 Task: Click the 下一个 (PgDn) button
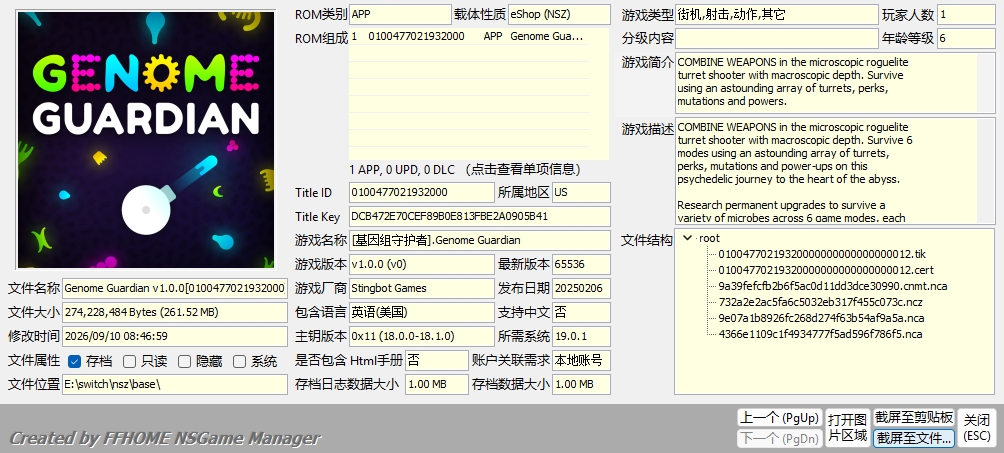click(x=779, y=438)
